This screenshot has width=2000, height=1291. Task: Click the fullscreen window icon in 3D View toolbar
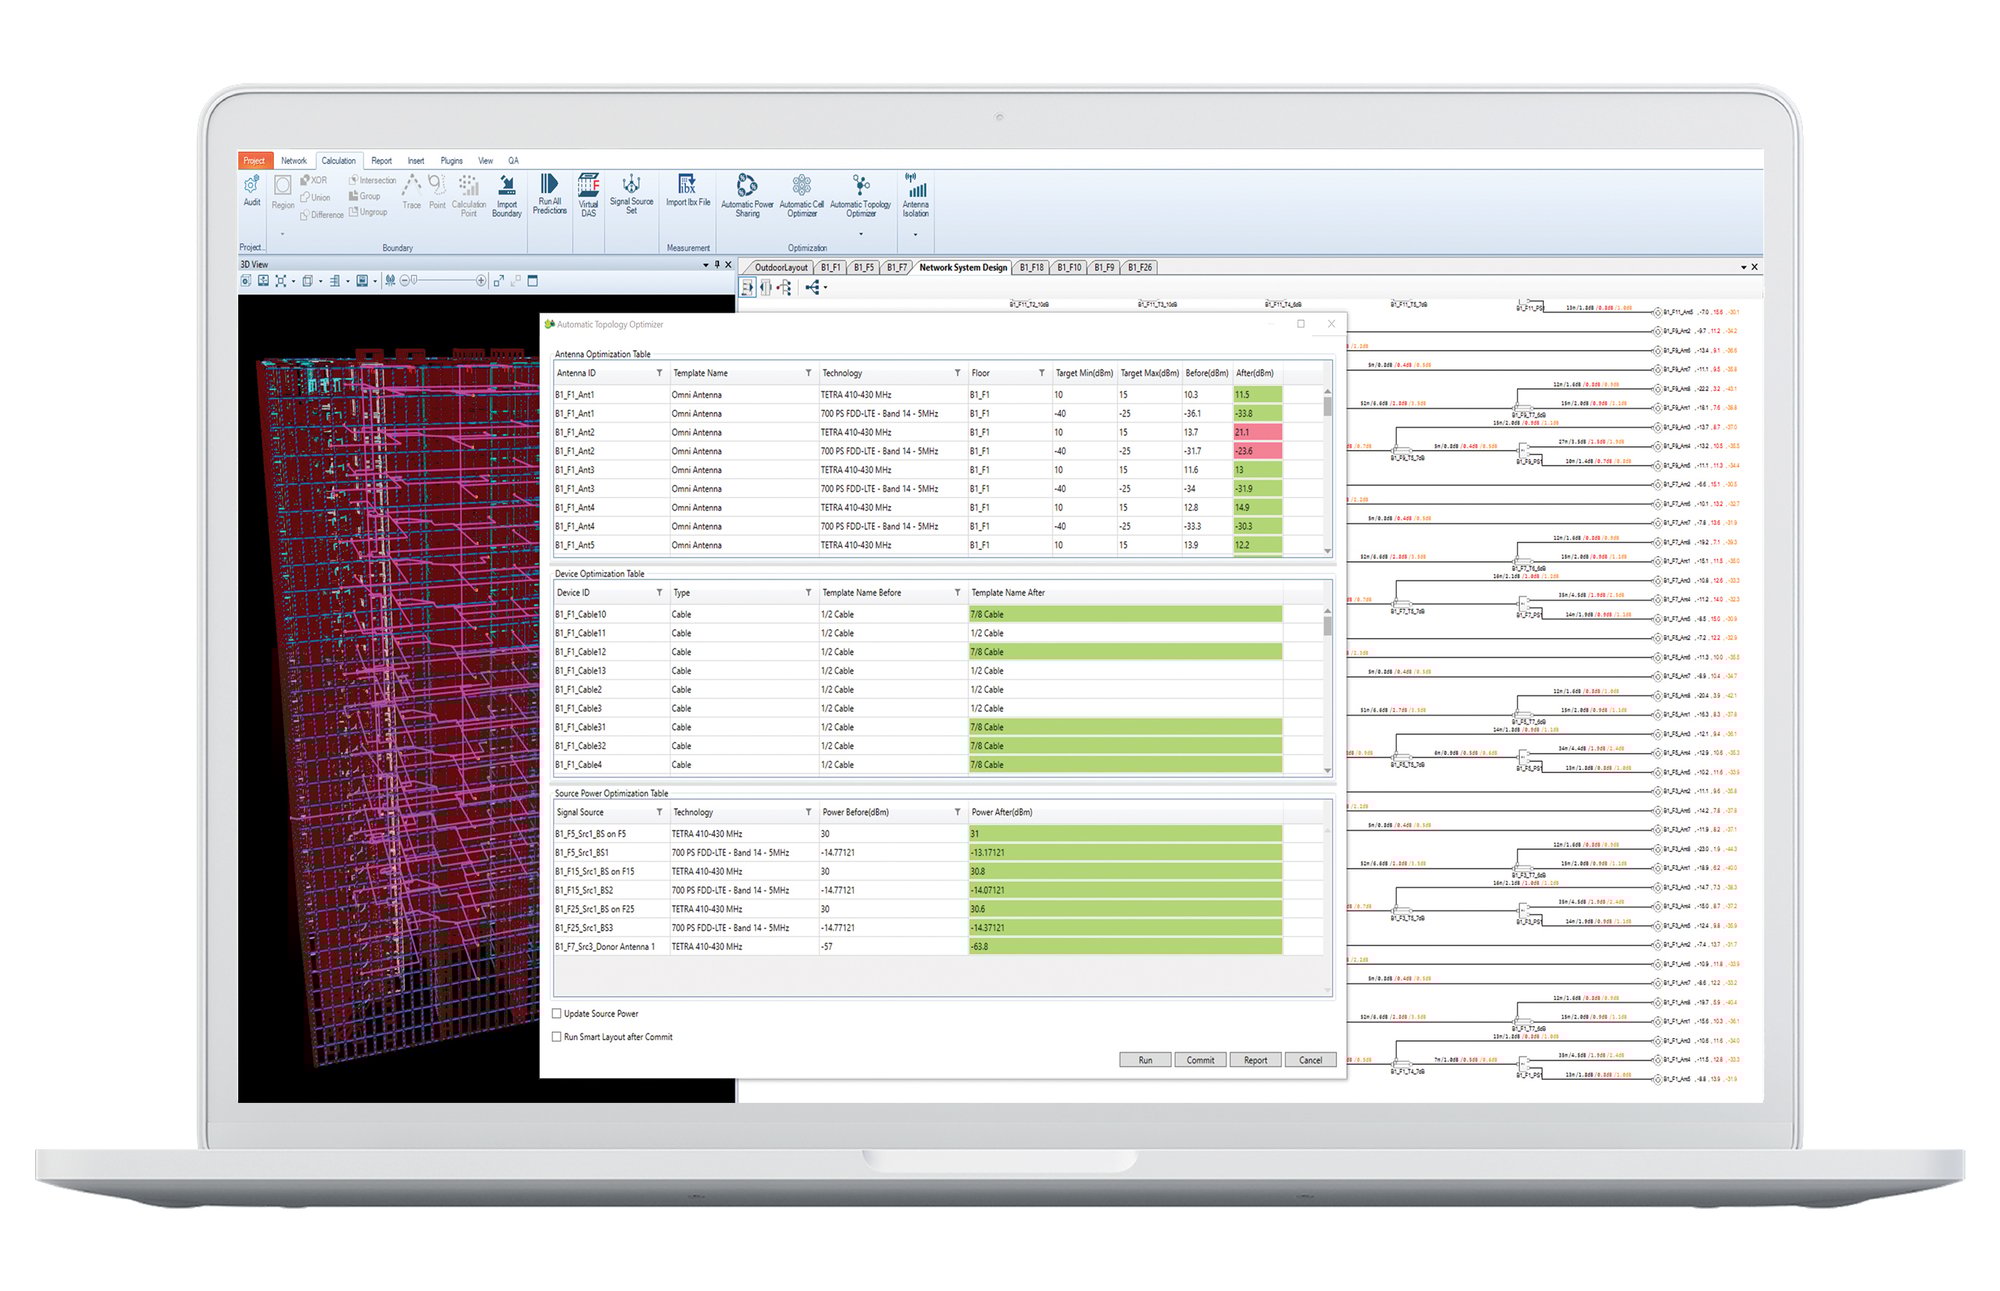pyautogui.click(x=533, y=281)
